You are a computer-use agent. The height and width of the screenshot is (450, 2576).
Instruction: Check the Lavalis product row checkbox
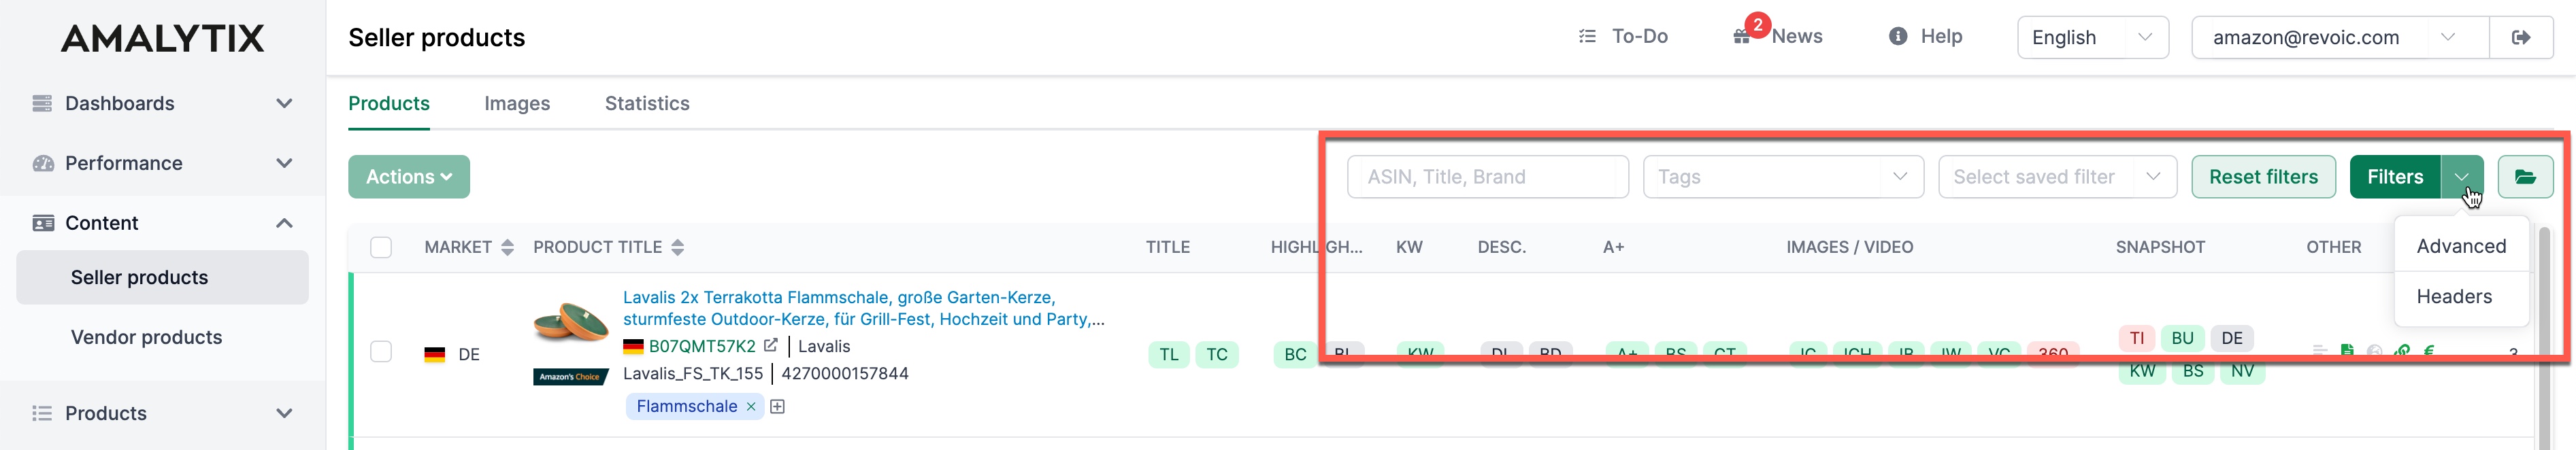pyautogui.click(x=381, y=352)
